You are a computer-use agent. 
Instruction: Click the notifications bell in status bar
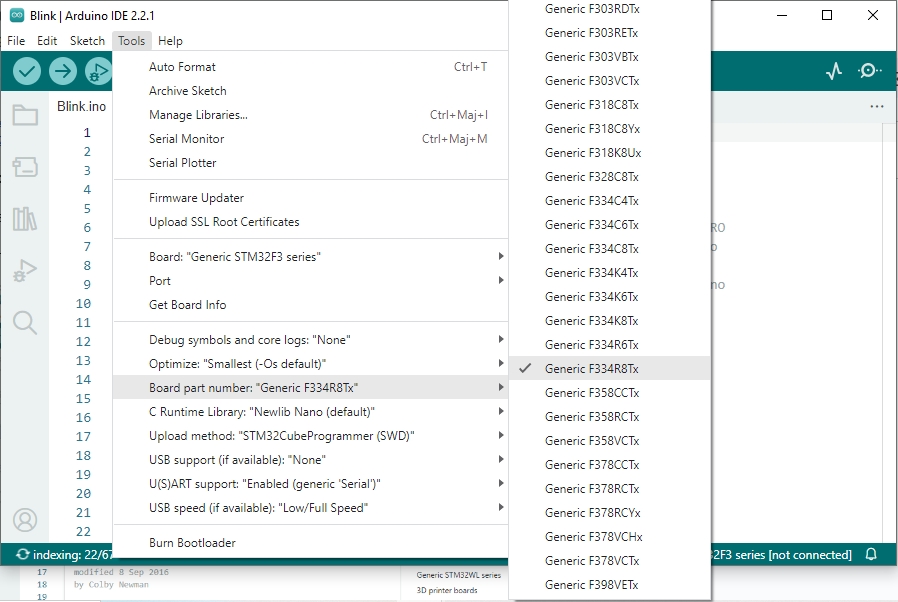point(871,554)
